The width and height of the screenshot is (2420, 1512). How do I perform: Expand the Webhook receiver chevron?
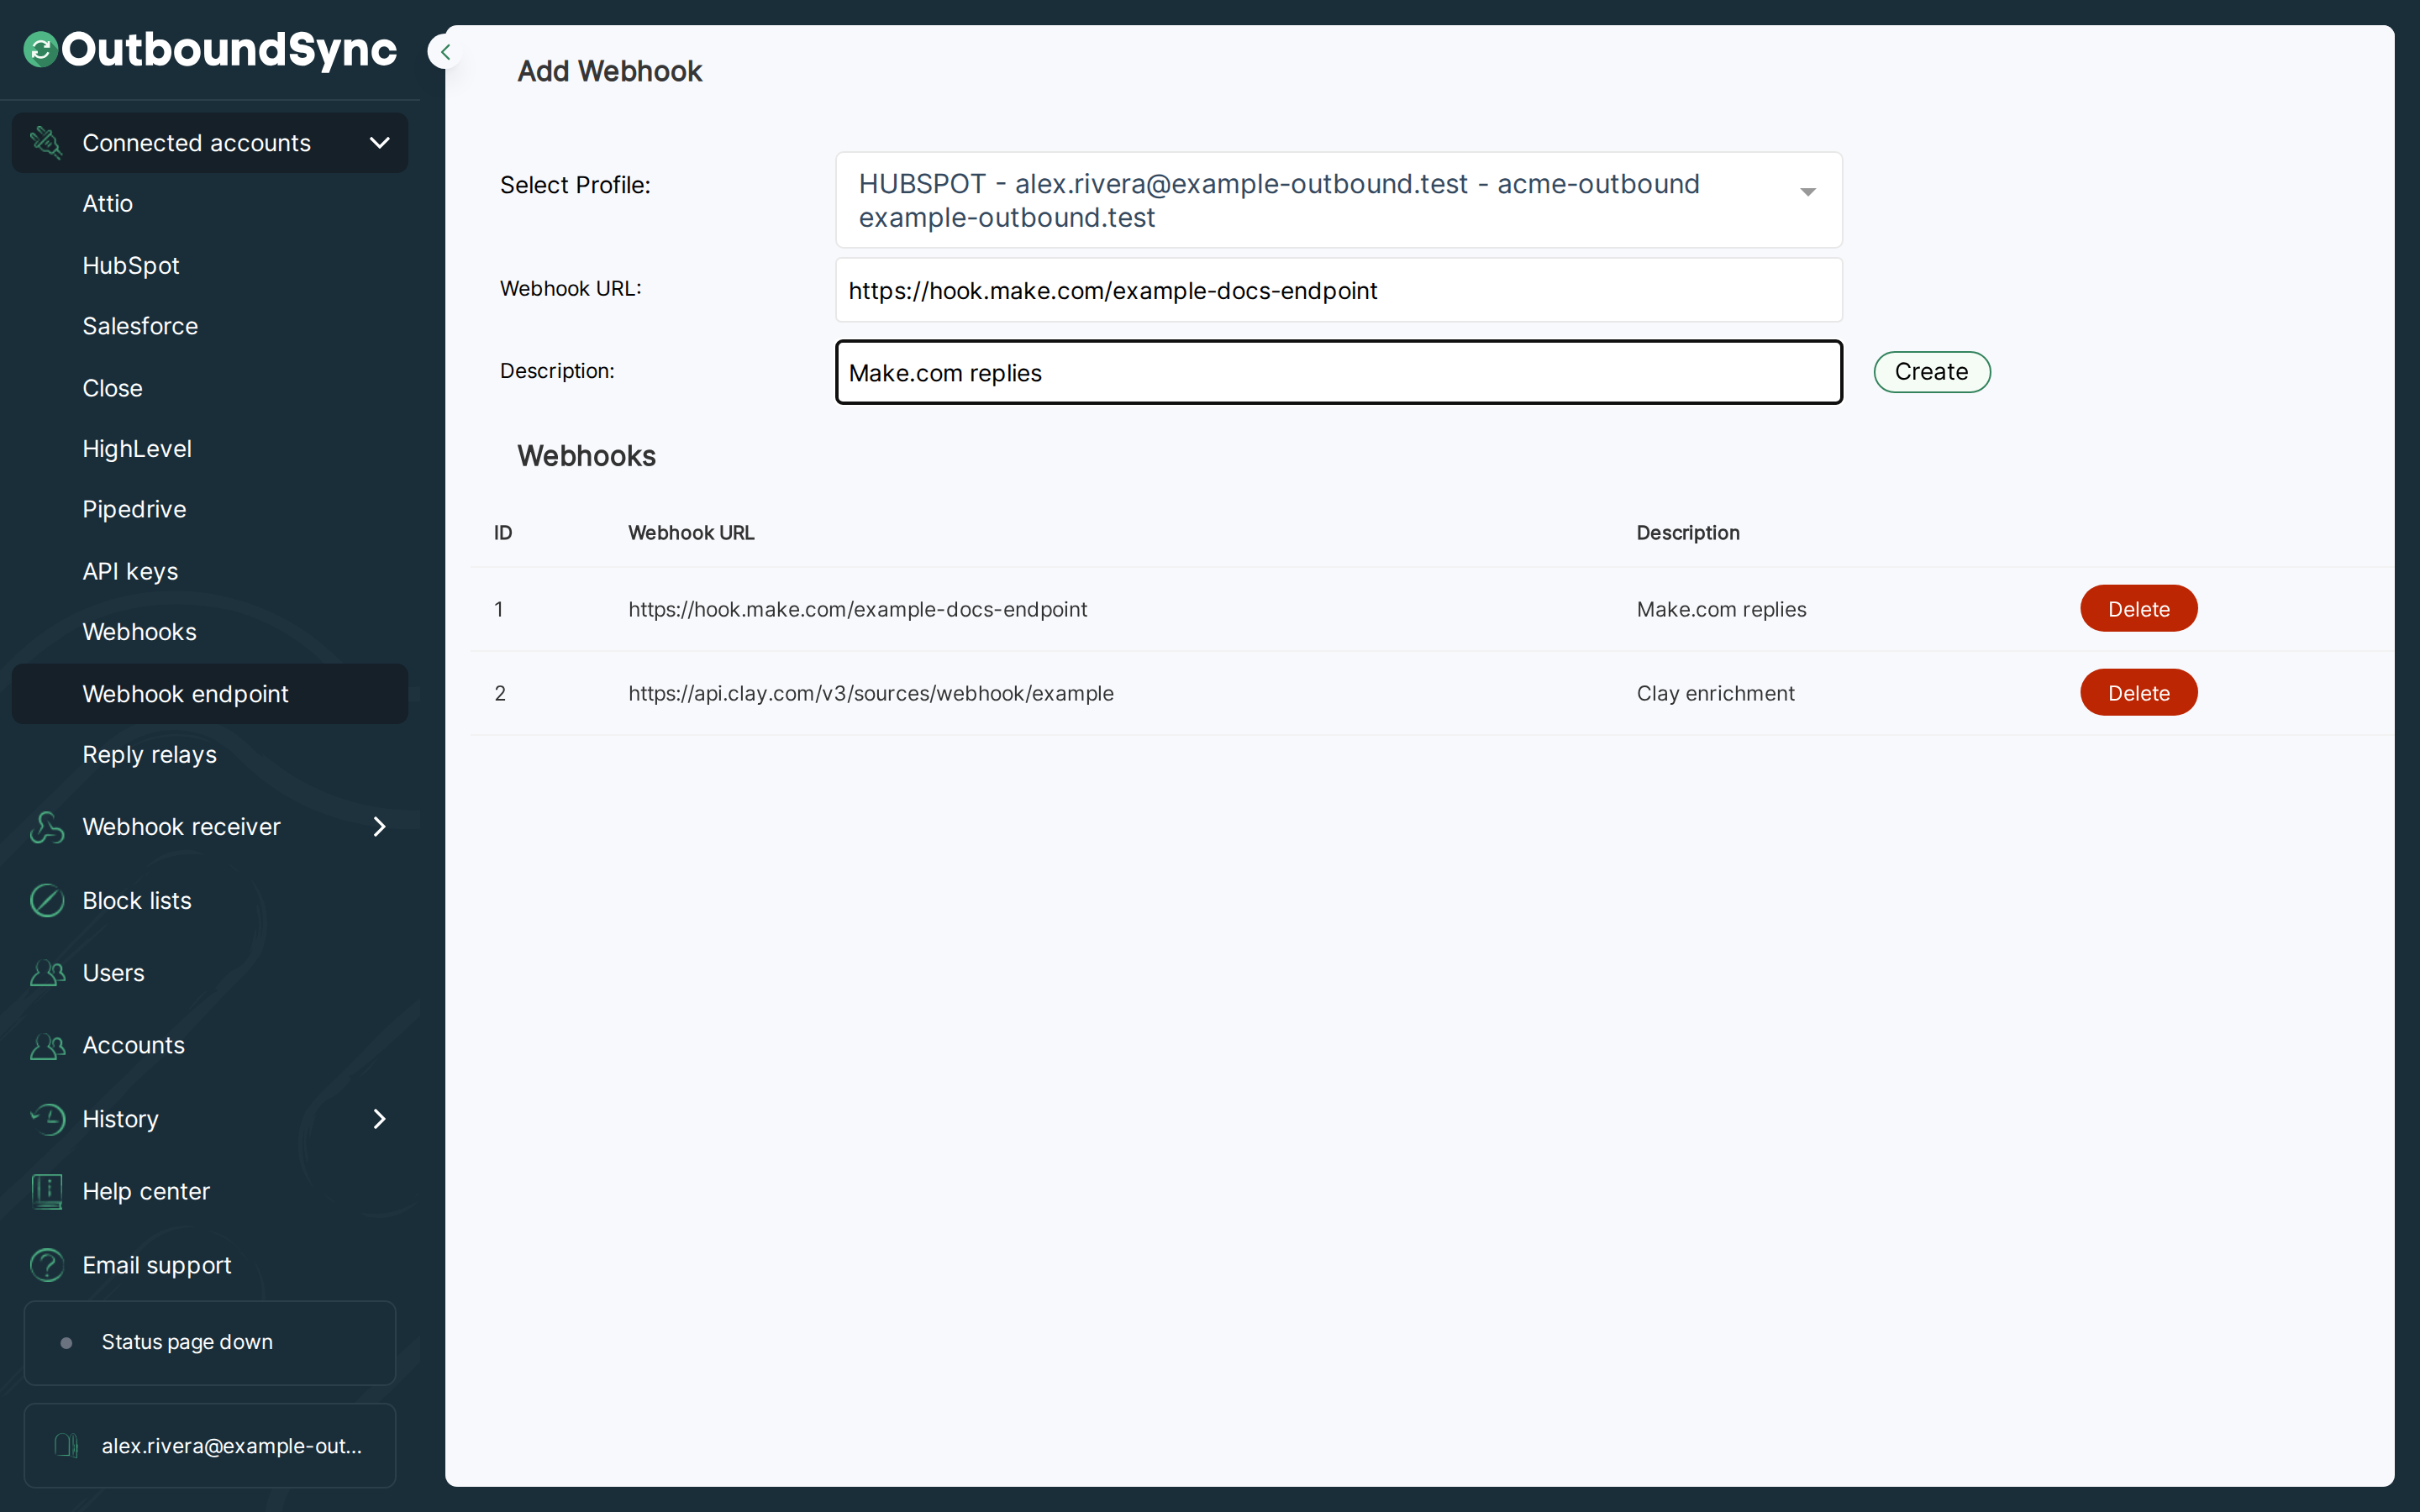coord(379,827)
